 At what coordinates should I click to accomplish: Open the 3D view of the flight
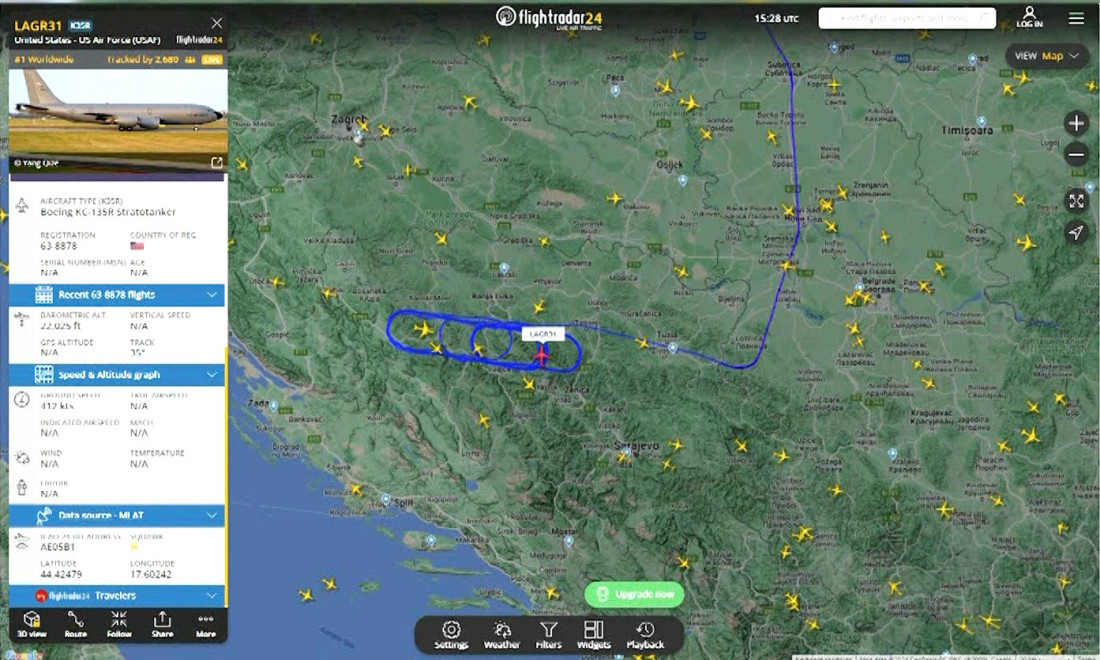click(32, 623)
